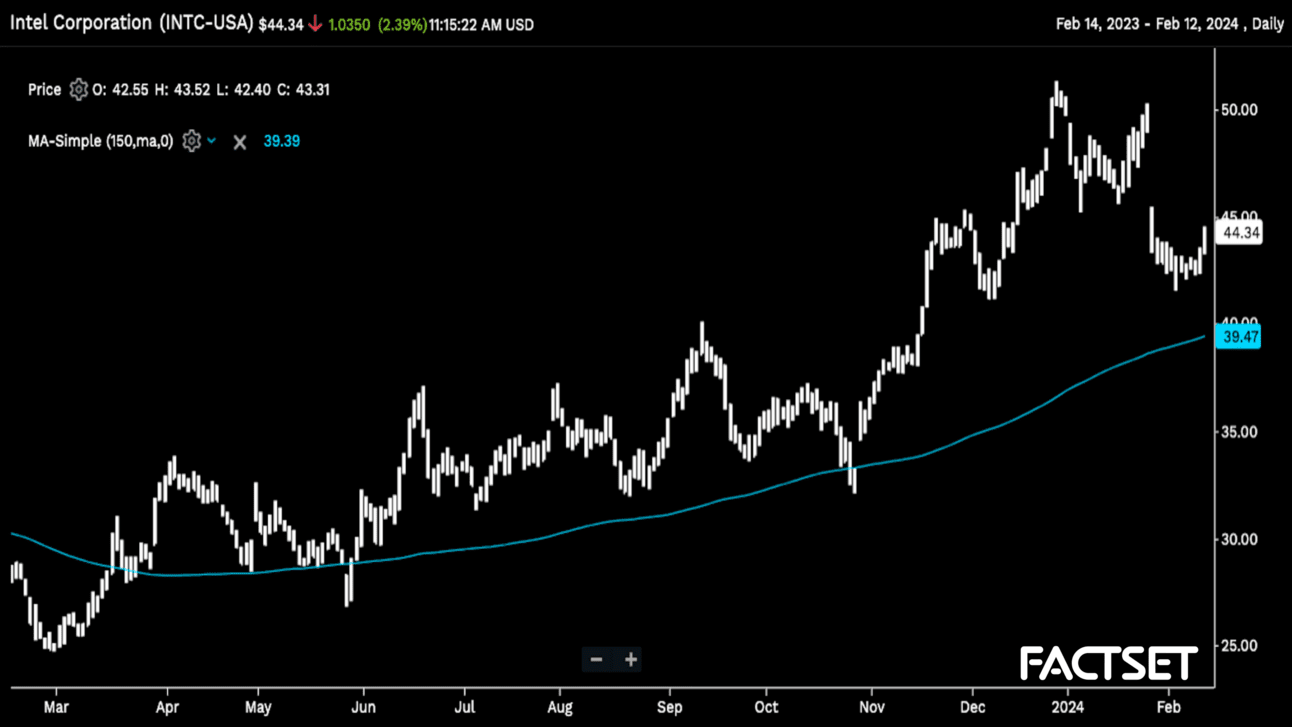Viewport: 1292px width, 727px height.
Task: Select Intel Corporation (INTC-USA) title
Action: pyautogui.click(x=131, y=23)
